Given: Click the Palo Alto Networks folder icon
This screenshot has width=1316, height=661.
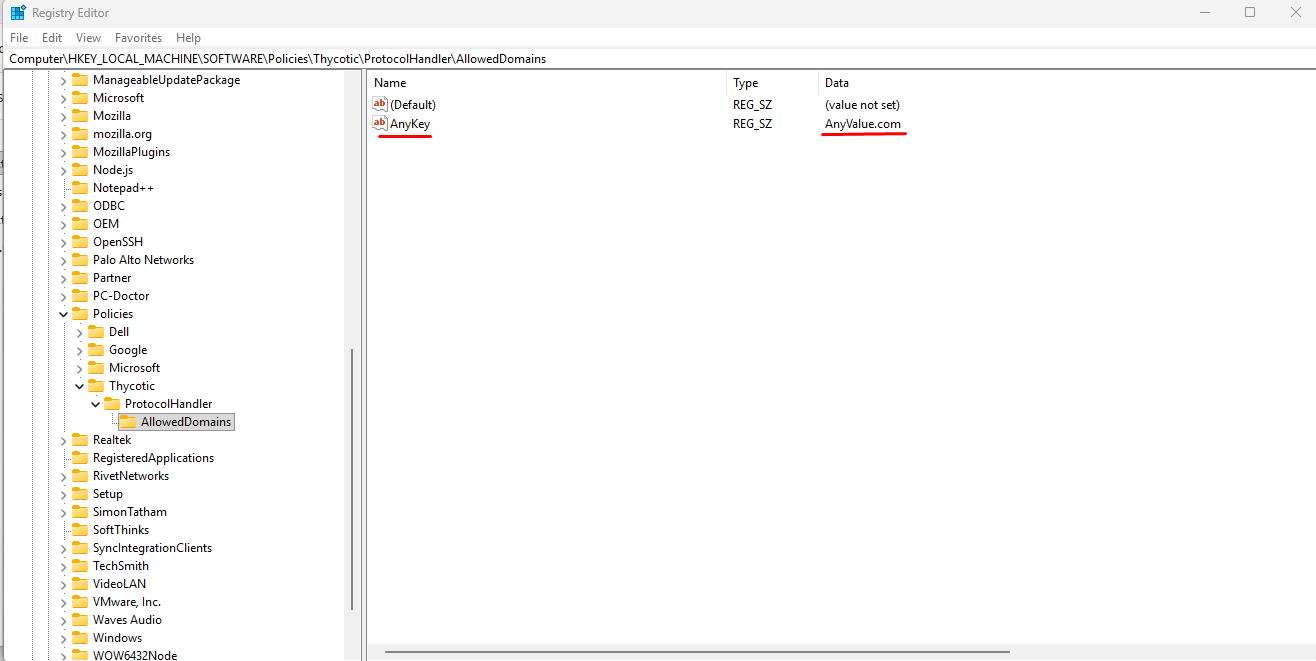Looking at the screenshot, I should click(x=80, y=260).
